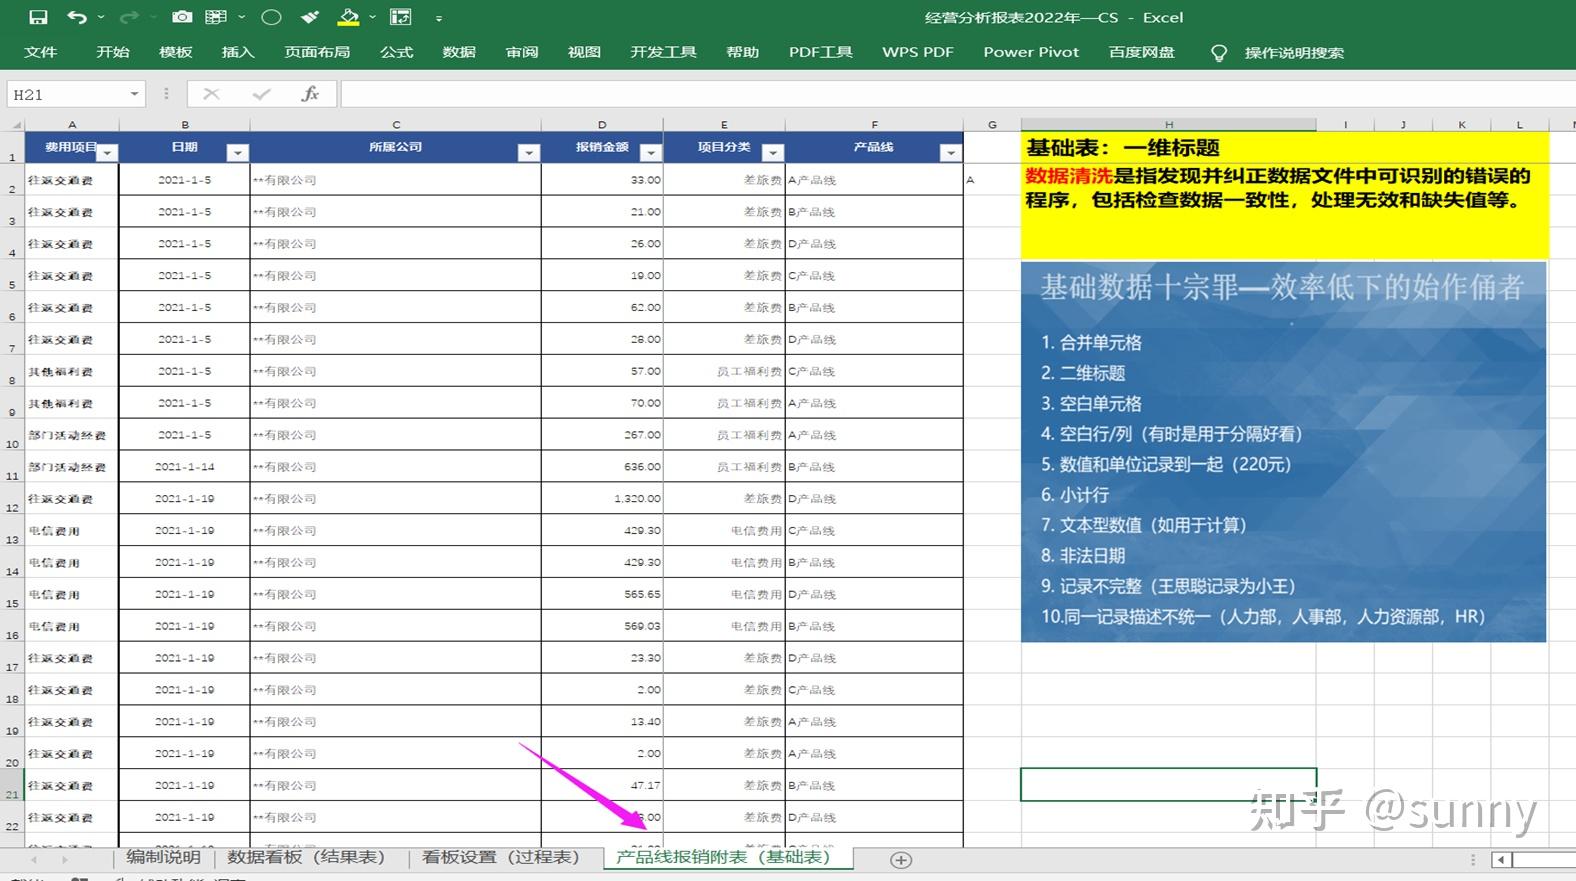This screenshot has width=1576, height=881.
Task: Open the 页面布局 ribbon tab
Action: [317, 52]
